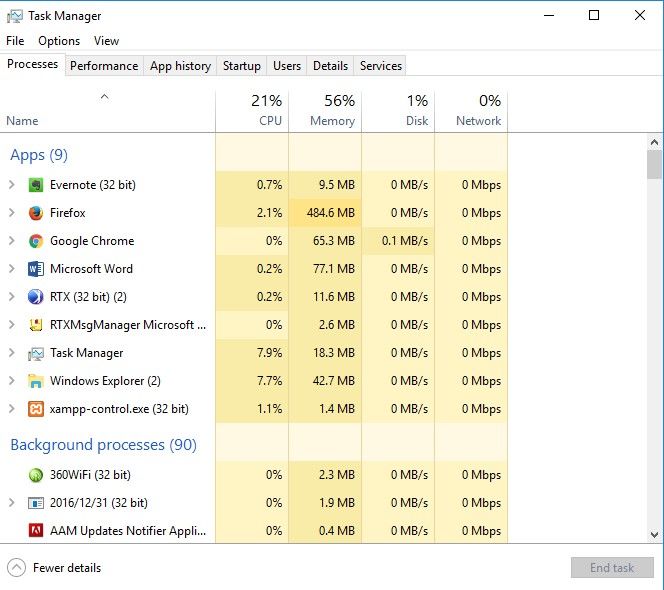
Task: Click the Firefox icon in process list
Action: coord(36,213)
